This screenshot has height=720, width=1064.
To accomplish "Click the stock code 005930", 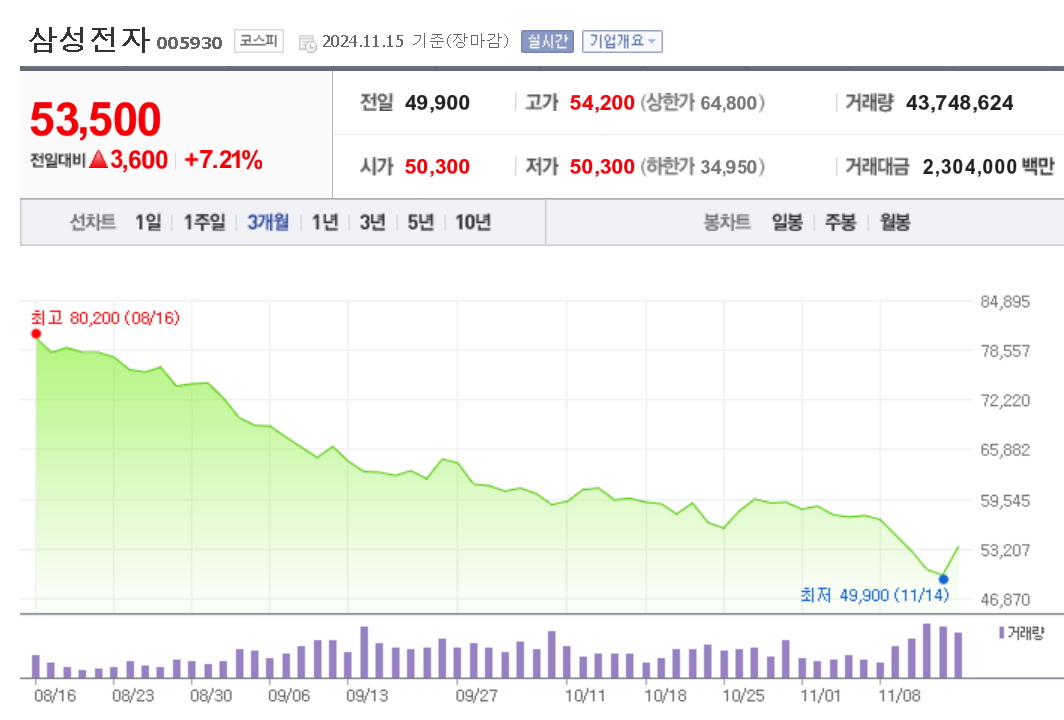I will pos(189,43).
